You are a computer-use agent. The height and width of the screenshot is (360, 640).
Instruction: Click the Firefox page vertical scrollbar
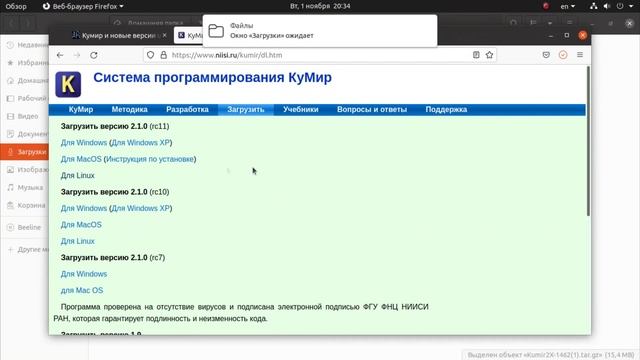click(x=588, y=141)
